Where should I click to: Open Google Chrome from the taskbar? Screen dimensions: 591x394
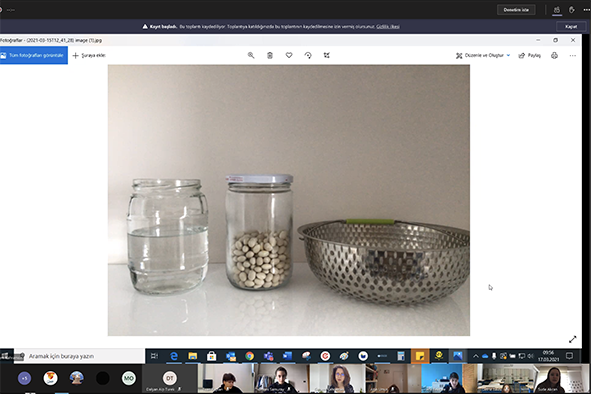coord(250,356)
